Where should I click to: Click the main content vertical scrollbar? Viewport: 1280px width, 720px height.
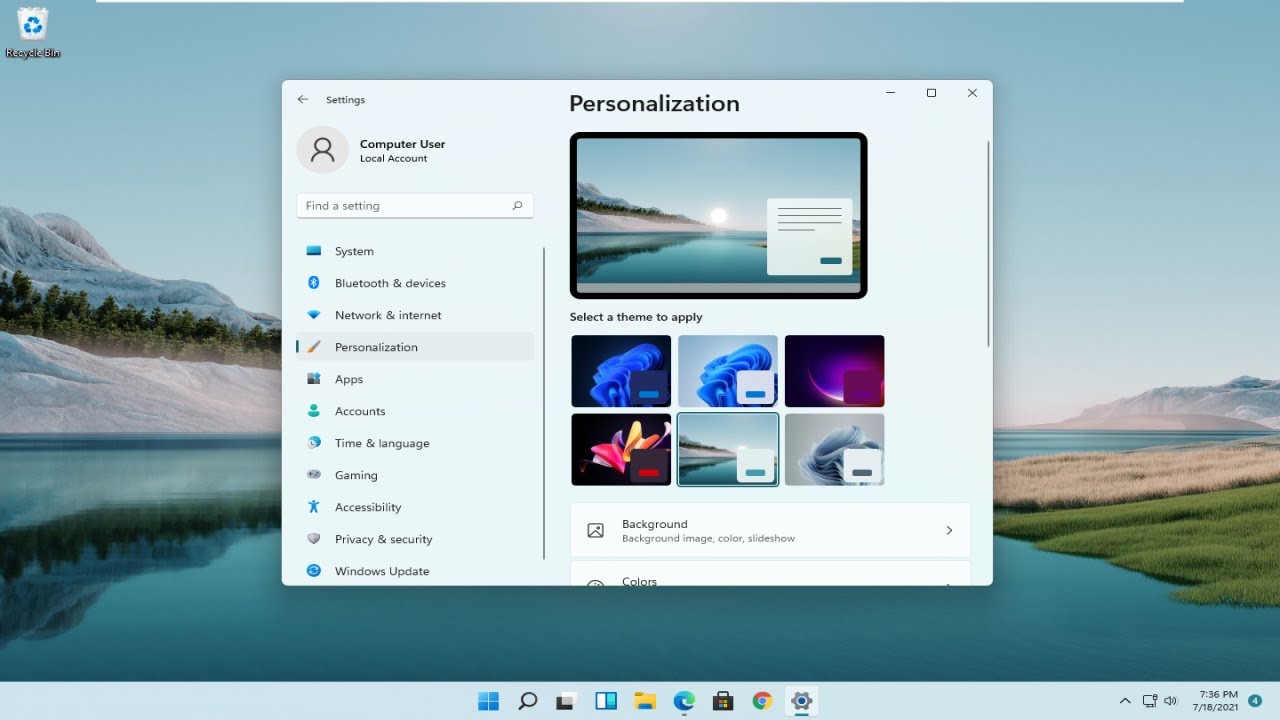(988, 244)
